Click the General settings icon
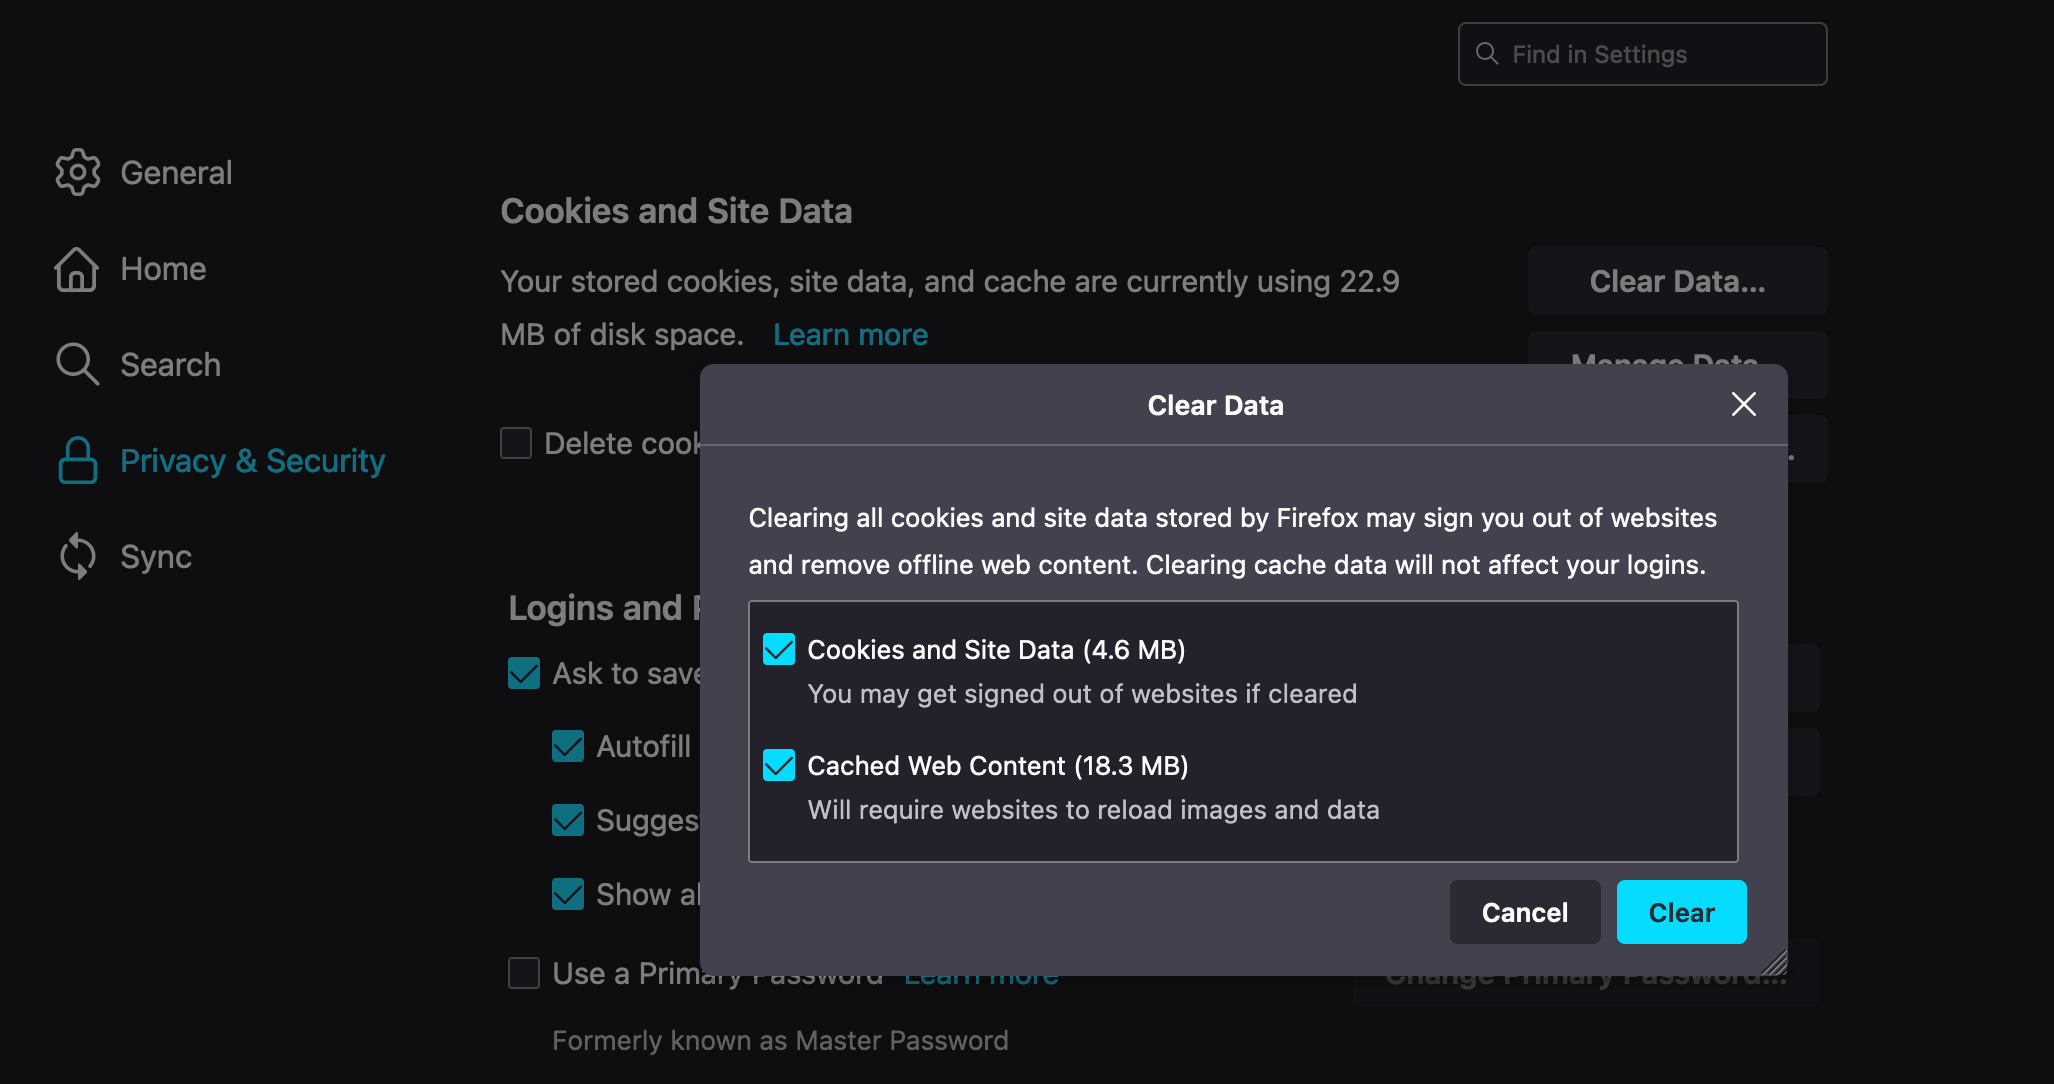Screen dimensions: 2054x1084 coord(75,171)
